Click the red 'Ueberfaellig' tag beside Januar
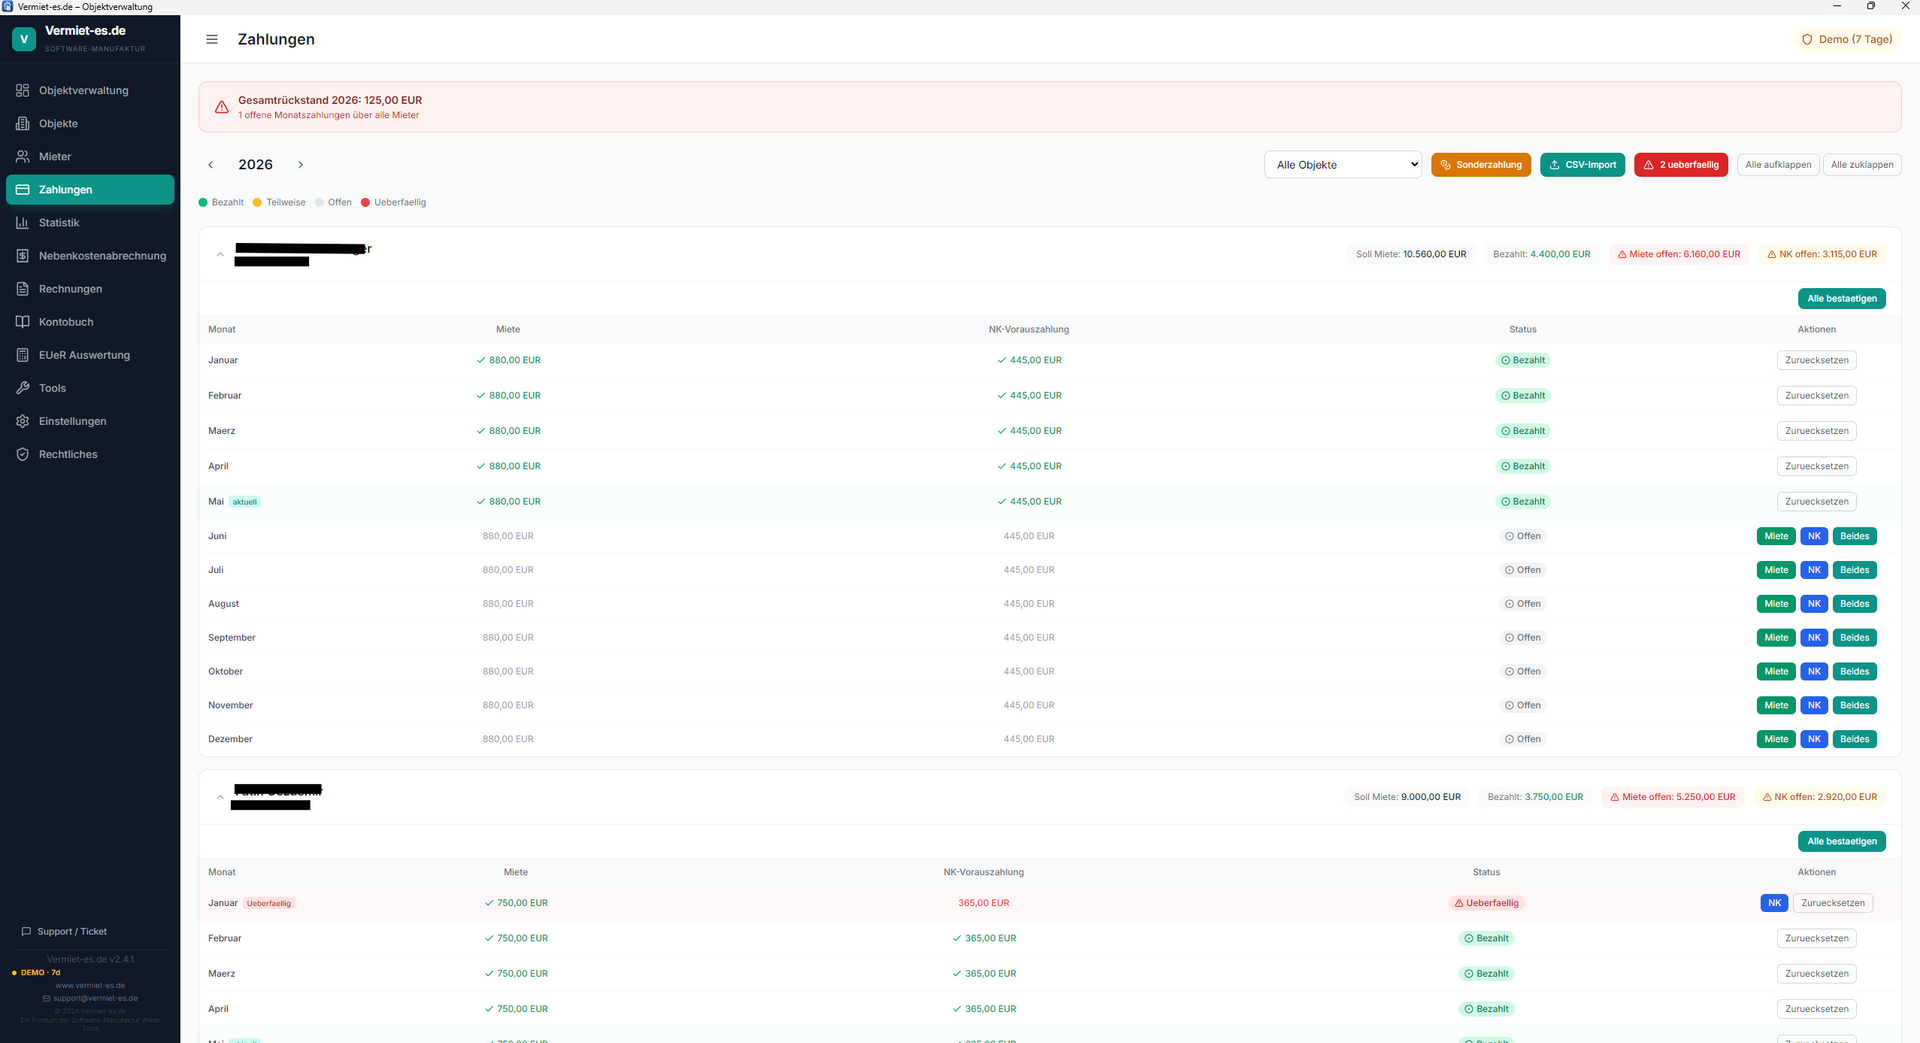This screenshot has width=1920, height=1043. click(x=269, y=904)
